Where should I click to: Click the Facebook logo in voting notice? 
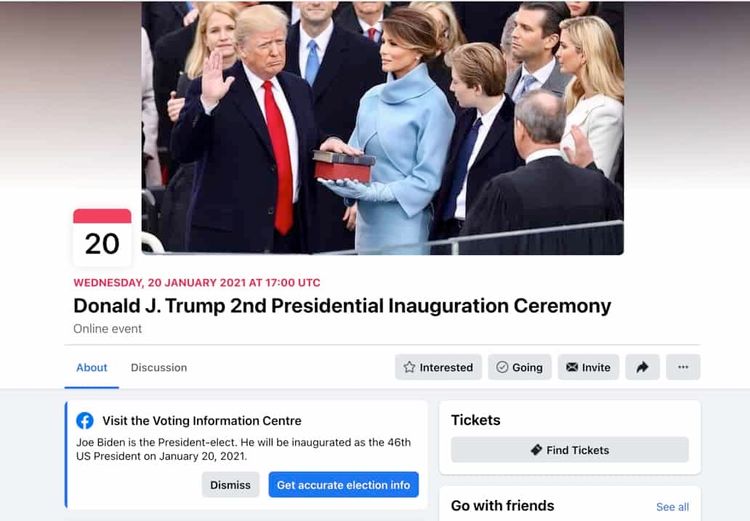coord(85,421)
